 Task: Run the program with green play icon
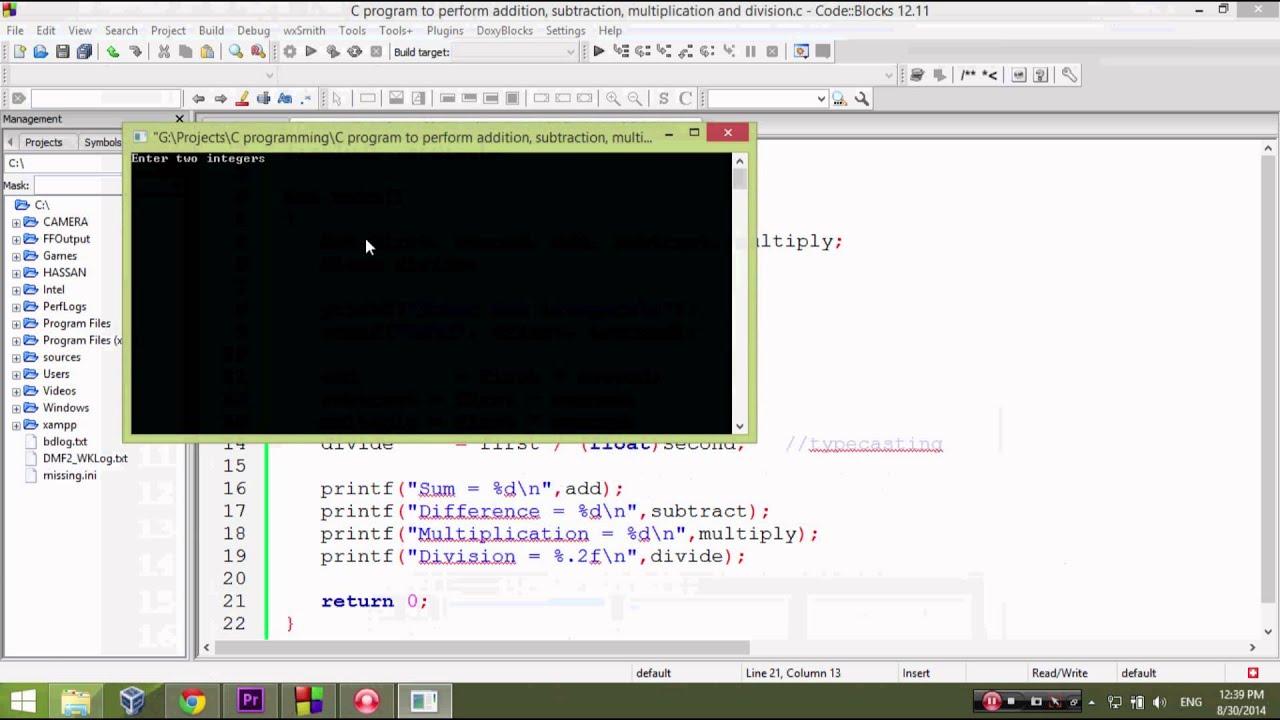(x=311, y=52)
